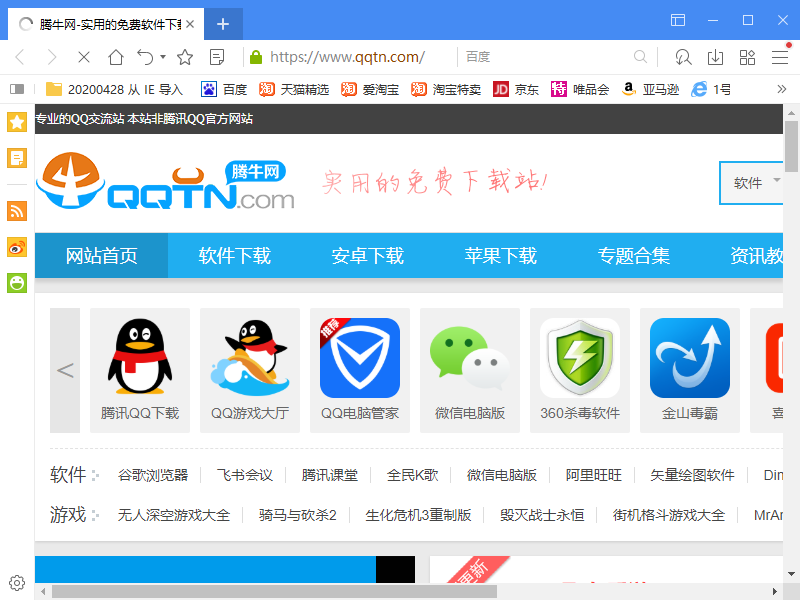Open the 矢量绘图软件 link
The image size is (800, 600).
point(692,475)
